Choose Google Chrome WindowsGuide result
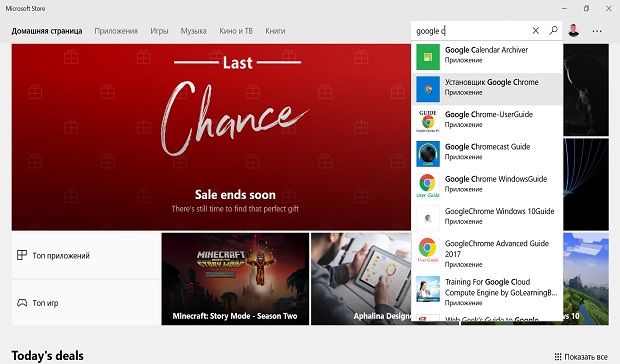 click(487, 186)
